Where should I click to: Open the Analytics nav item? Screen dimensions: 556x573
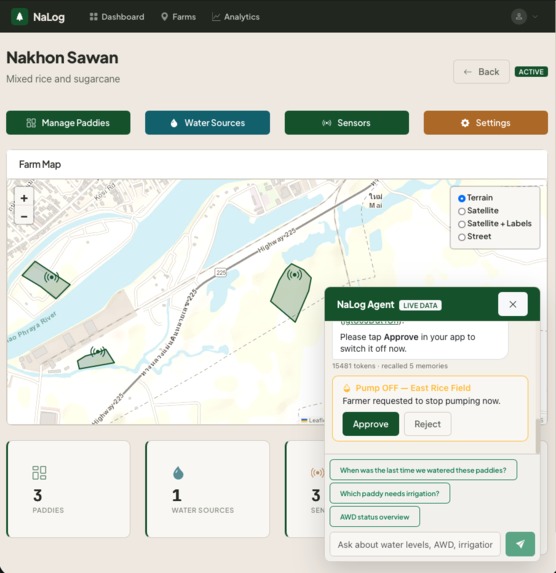236,17
